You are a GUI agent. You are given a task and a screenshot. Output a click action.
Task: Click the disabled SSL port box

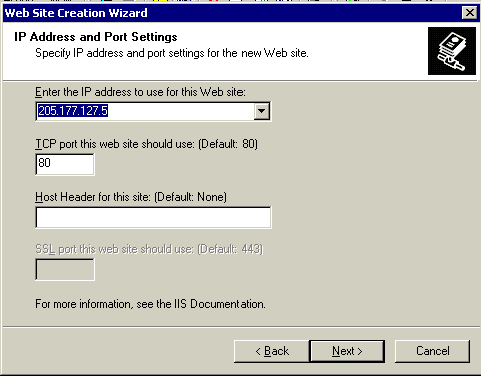pos(65,270)
